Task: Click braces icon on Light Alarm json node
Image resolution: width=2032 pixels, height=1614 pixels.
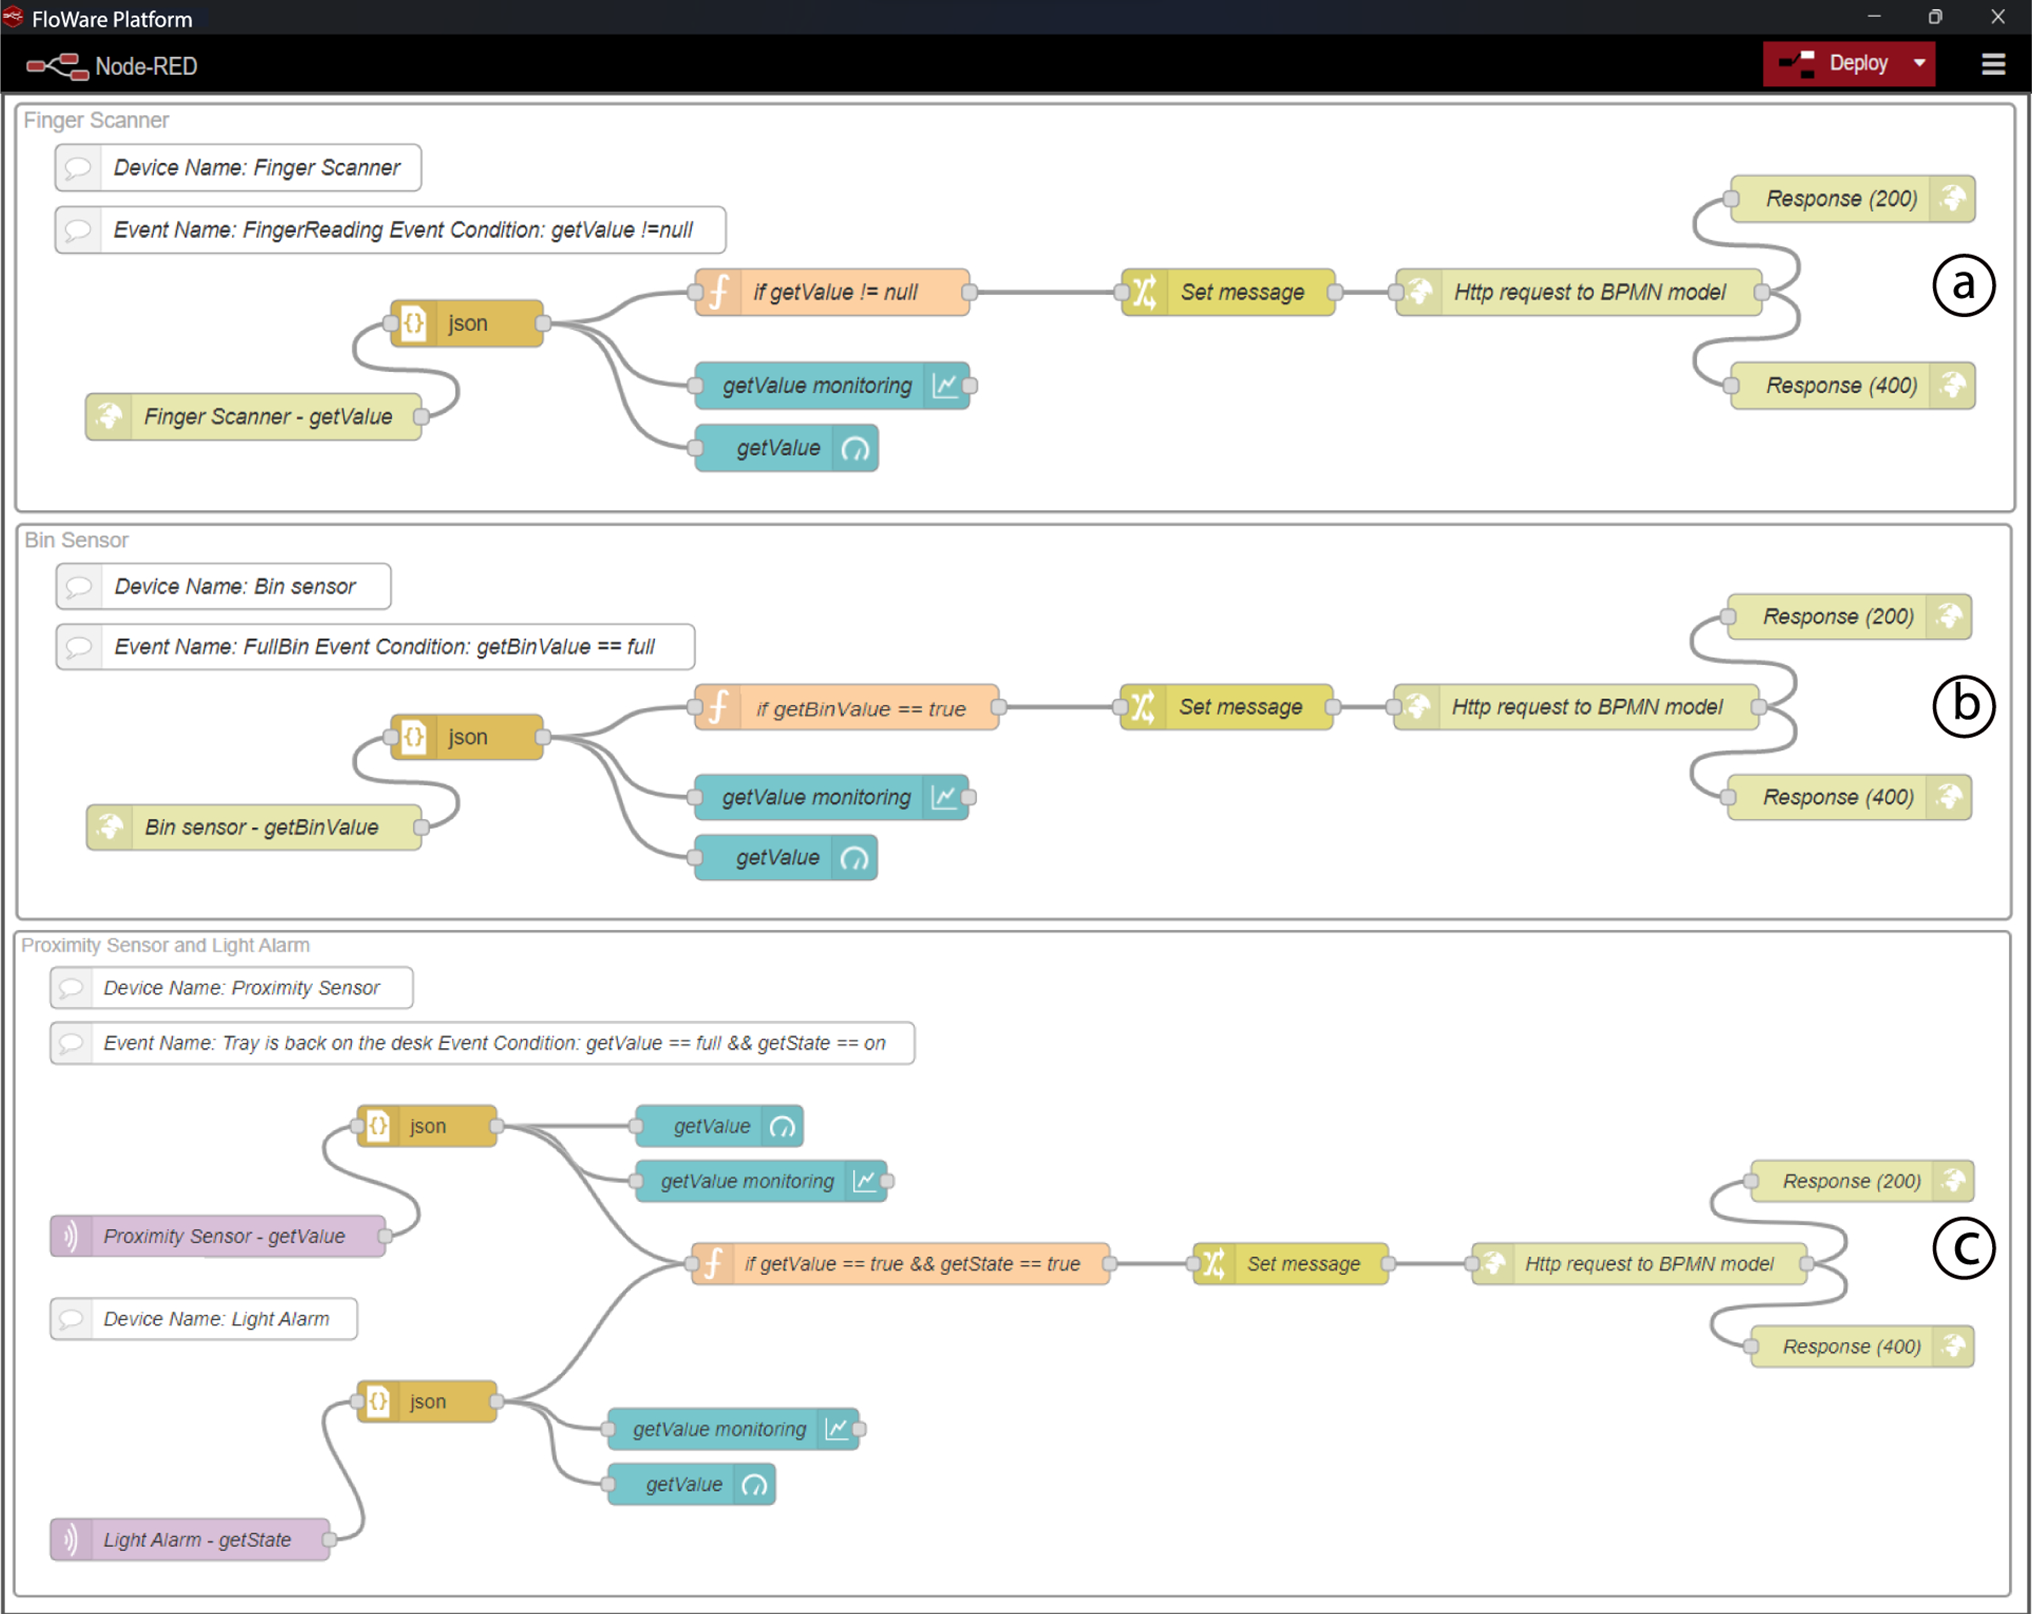Action: pos(378,1401)
